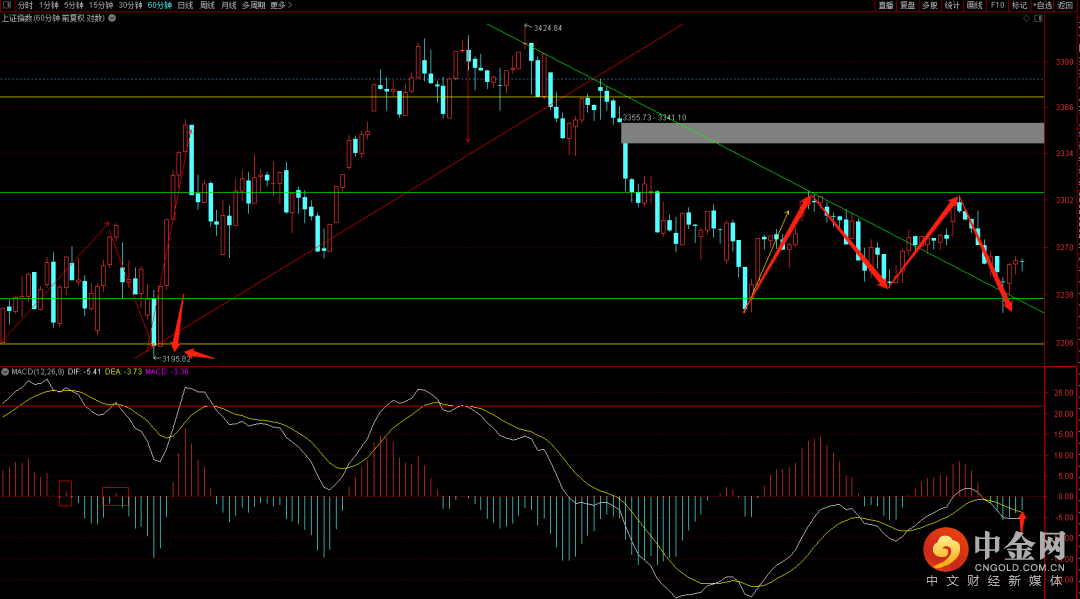This screenshot has width=1080, height=599.
Task: Switch to the 周线 weekly chart
Action: click(x=207, y=5)
